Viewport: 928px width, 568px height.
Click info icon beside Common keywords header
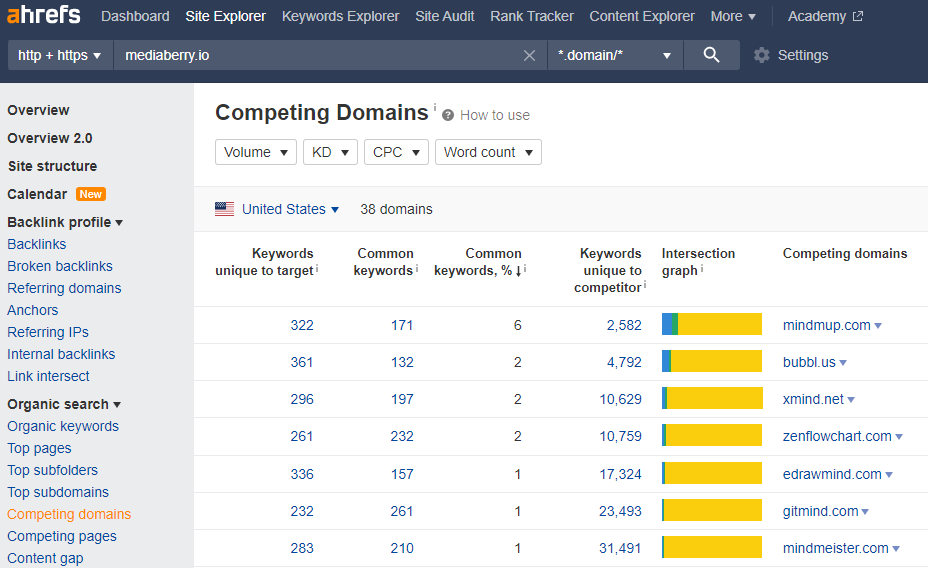(417, 268)
